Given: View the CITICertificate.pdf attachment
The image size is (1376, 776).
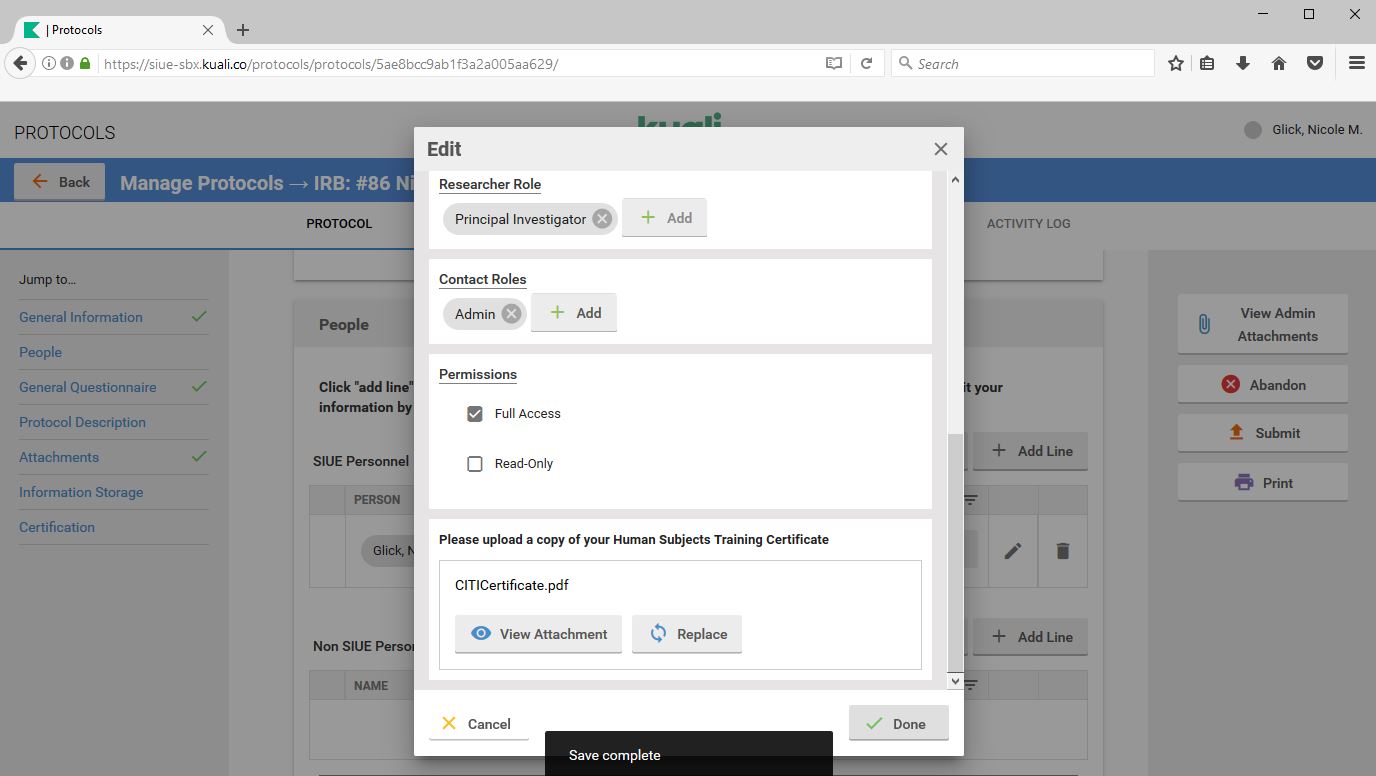Looking at the screenshot, I should (538, 634).
